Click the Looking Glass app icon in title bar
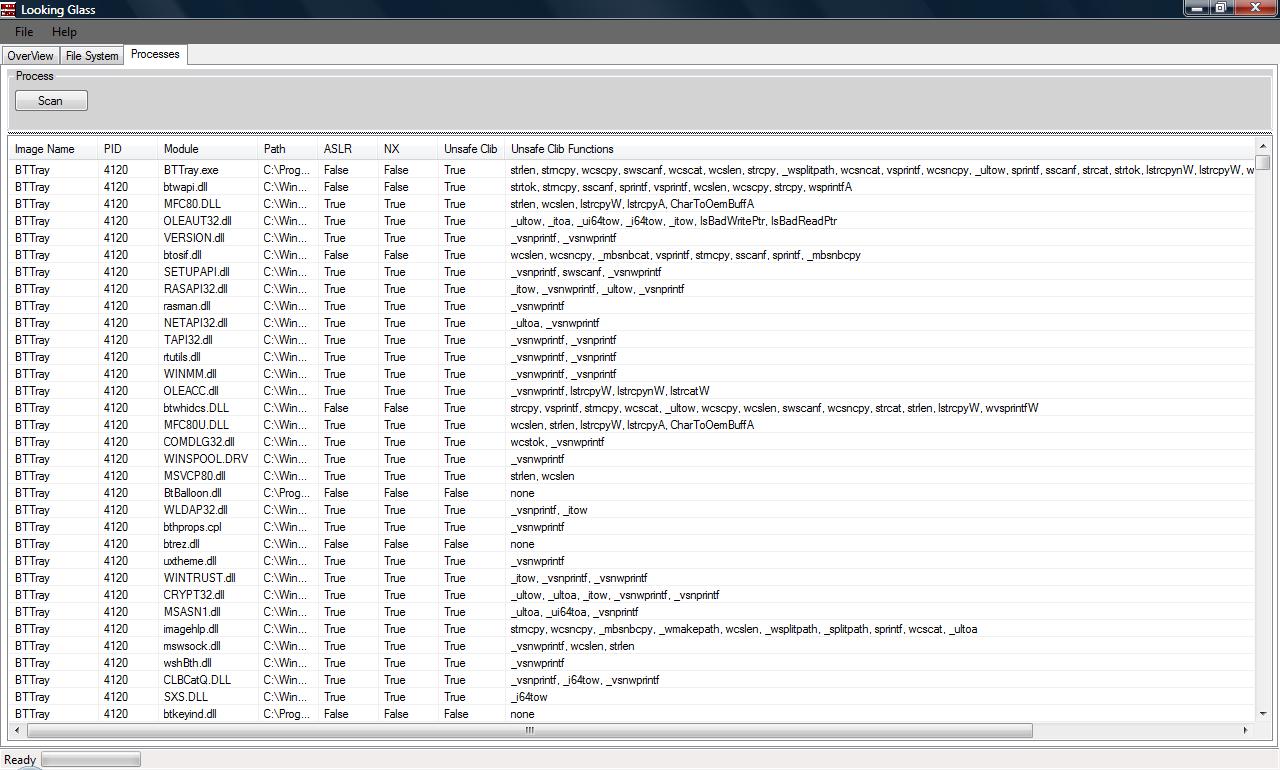Image resolution: width=1280 pixels, height=770 pixels. [8, 9]
